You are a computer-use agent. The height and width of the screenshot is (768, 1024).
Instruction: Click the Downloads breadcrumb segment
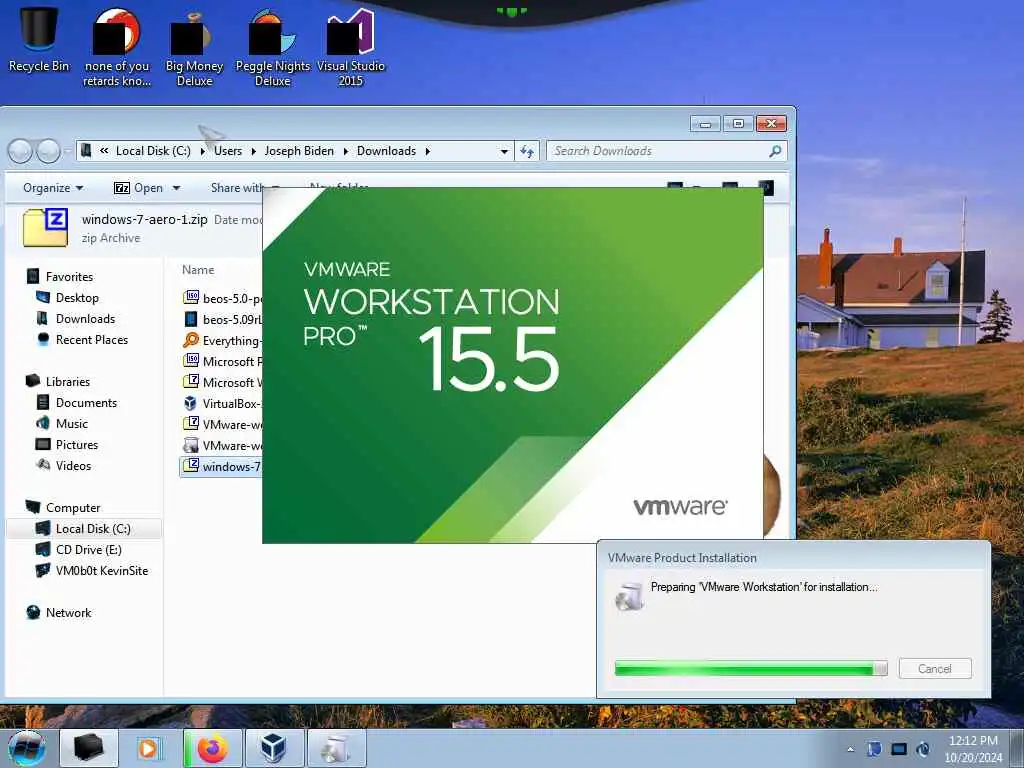(386, 151)
